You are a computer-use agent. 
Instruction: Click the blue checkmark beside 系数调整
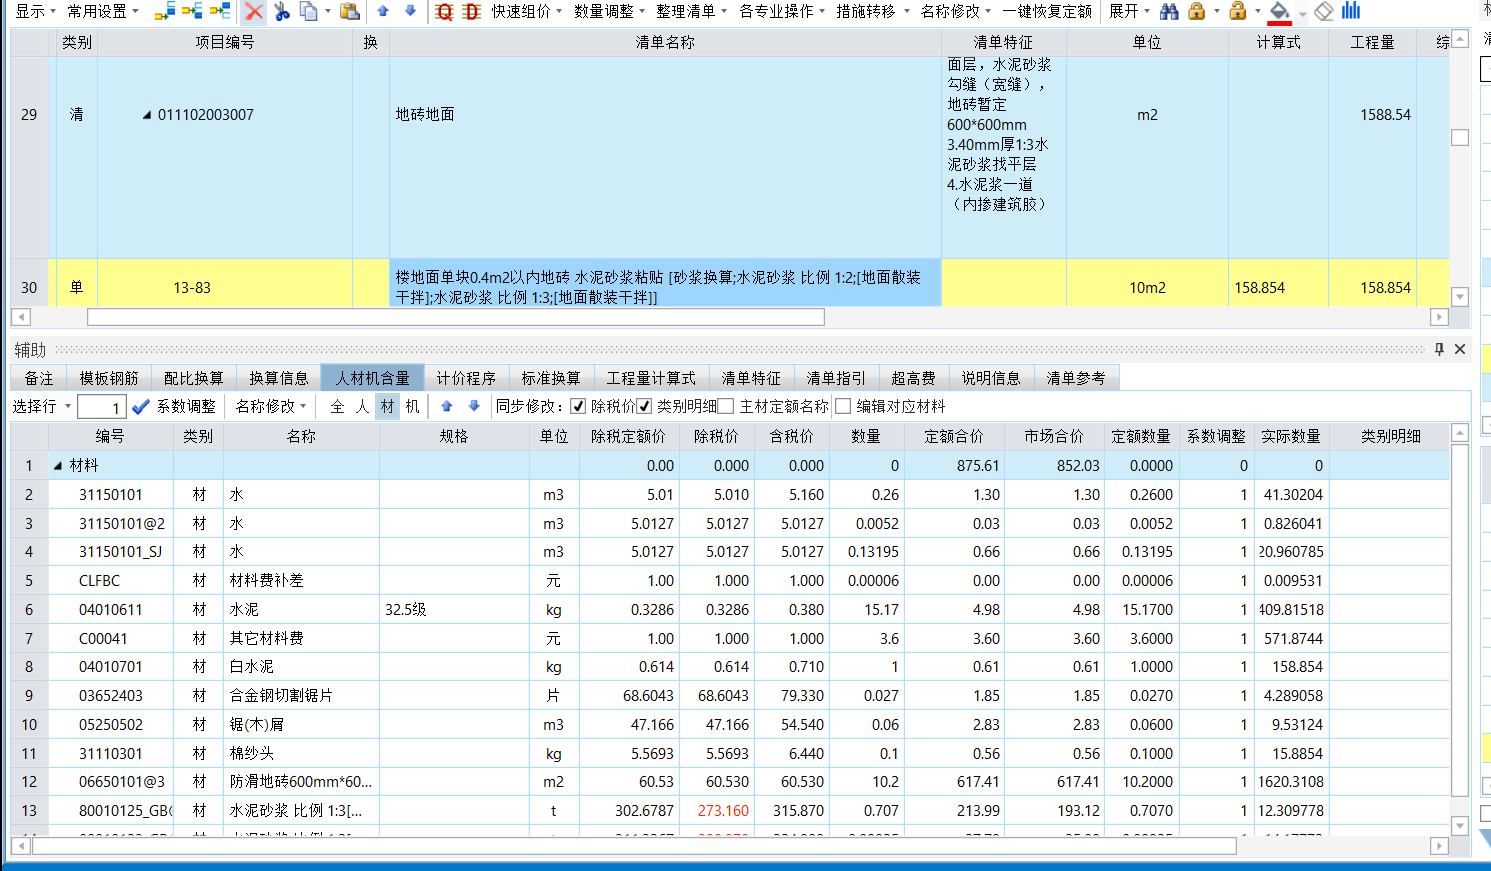[x=141, y=406]
